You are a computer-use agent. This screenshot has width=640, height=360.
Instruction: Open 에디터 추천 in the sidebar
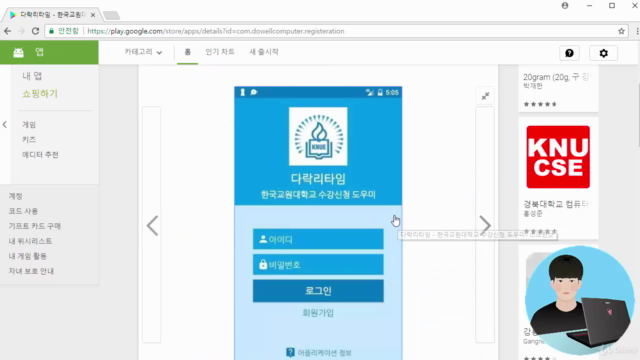[x=40, y=155]
